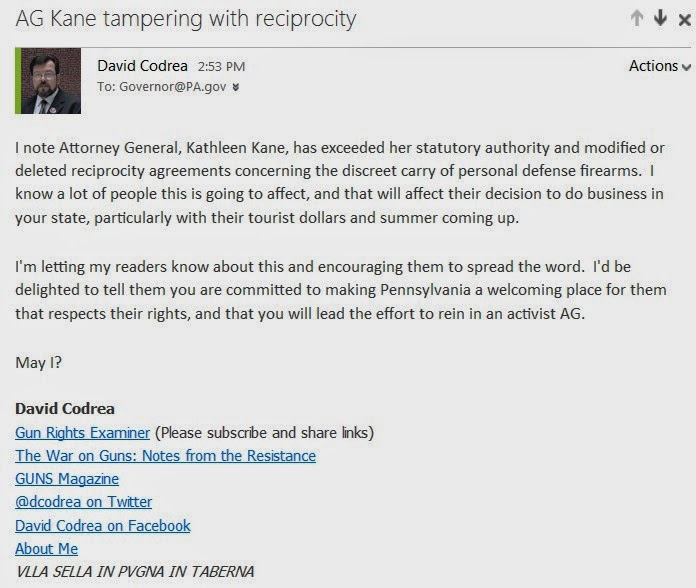This screenshot has height=588, width=696.
Task: Follow the About Me link
Action: 46,548
